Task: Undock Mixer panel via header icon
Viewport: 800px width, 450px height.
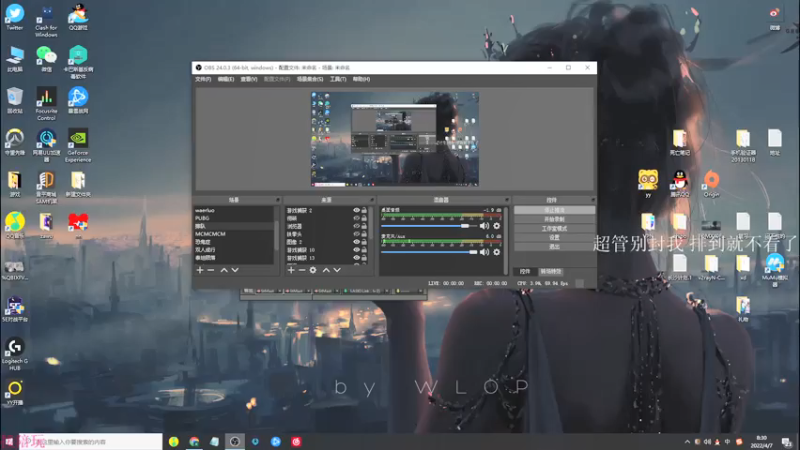Action: [507, 200]
